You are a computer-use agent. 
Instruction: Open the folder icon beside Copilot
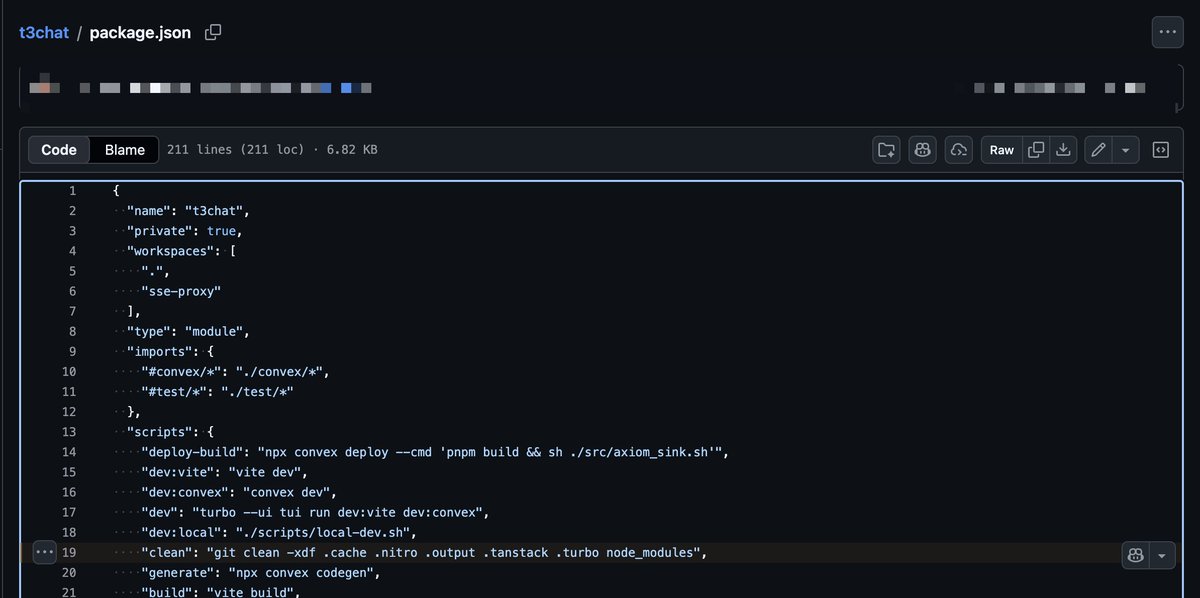pos(887,150)
